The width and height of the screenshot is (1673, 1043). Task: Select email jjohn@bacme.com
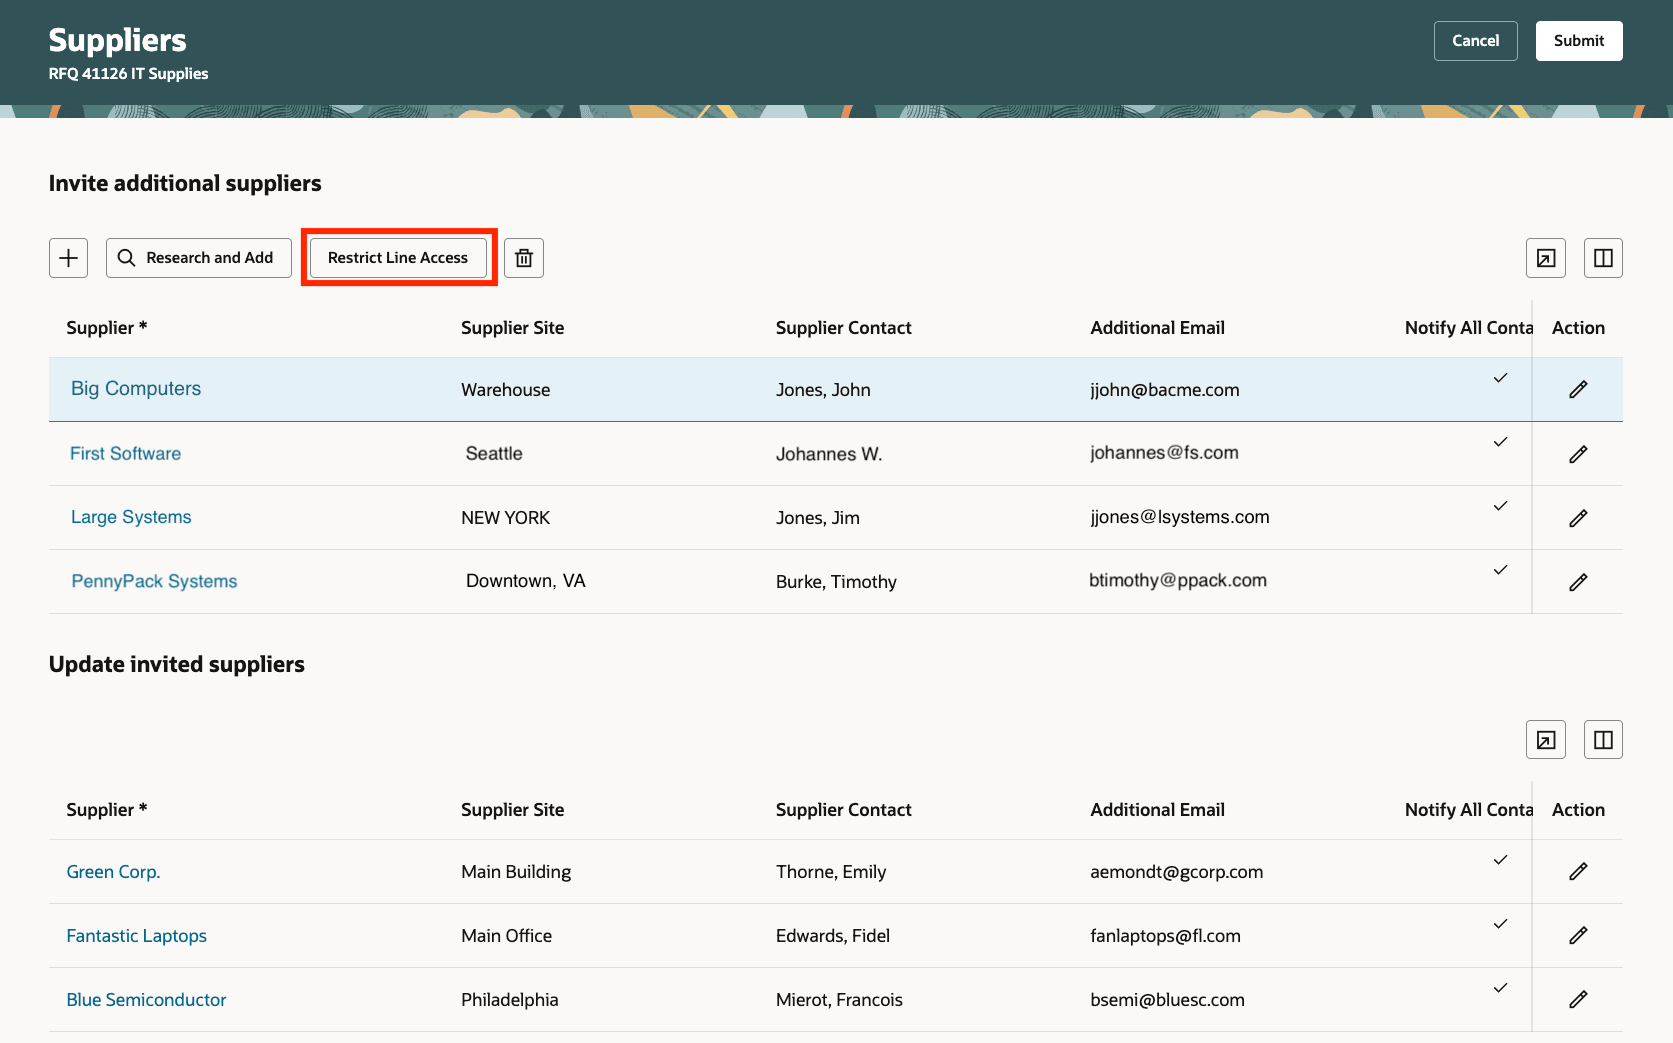[1164, 390]
